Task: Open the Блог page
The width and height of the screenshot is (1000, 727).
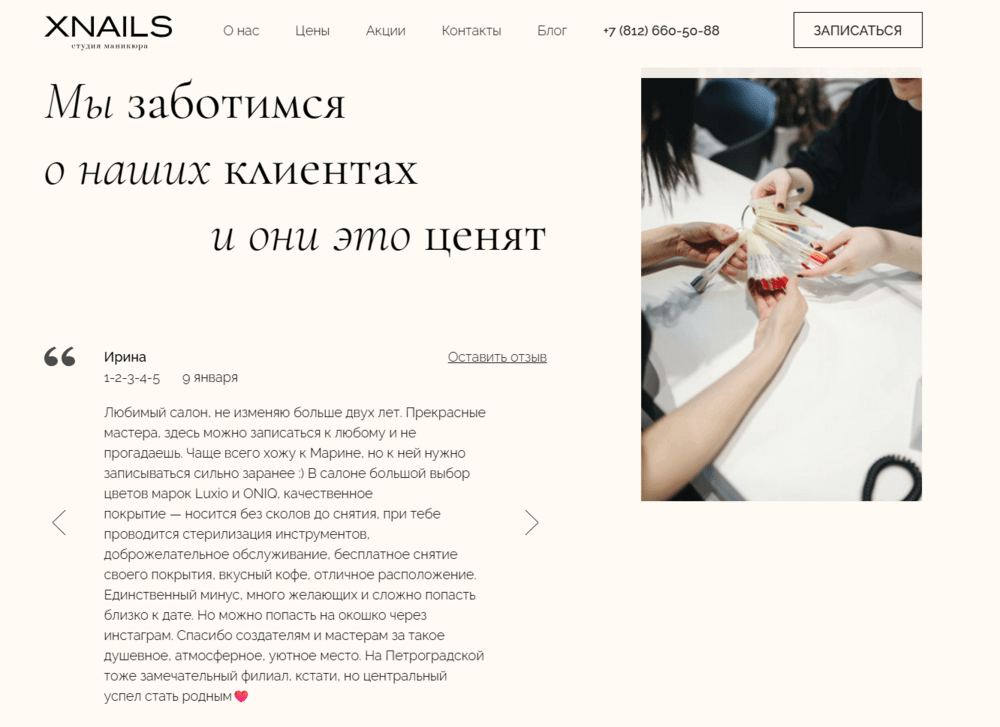Action: [552, 31]
